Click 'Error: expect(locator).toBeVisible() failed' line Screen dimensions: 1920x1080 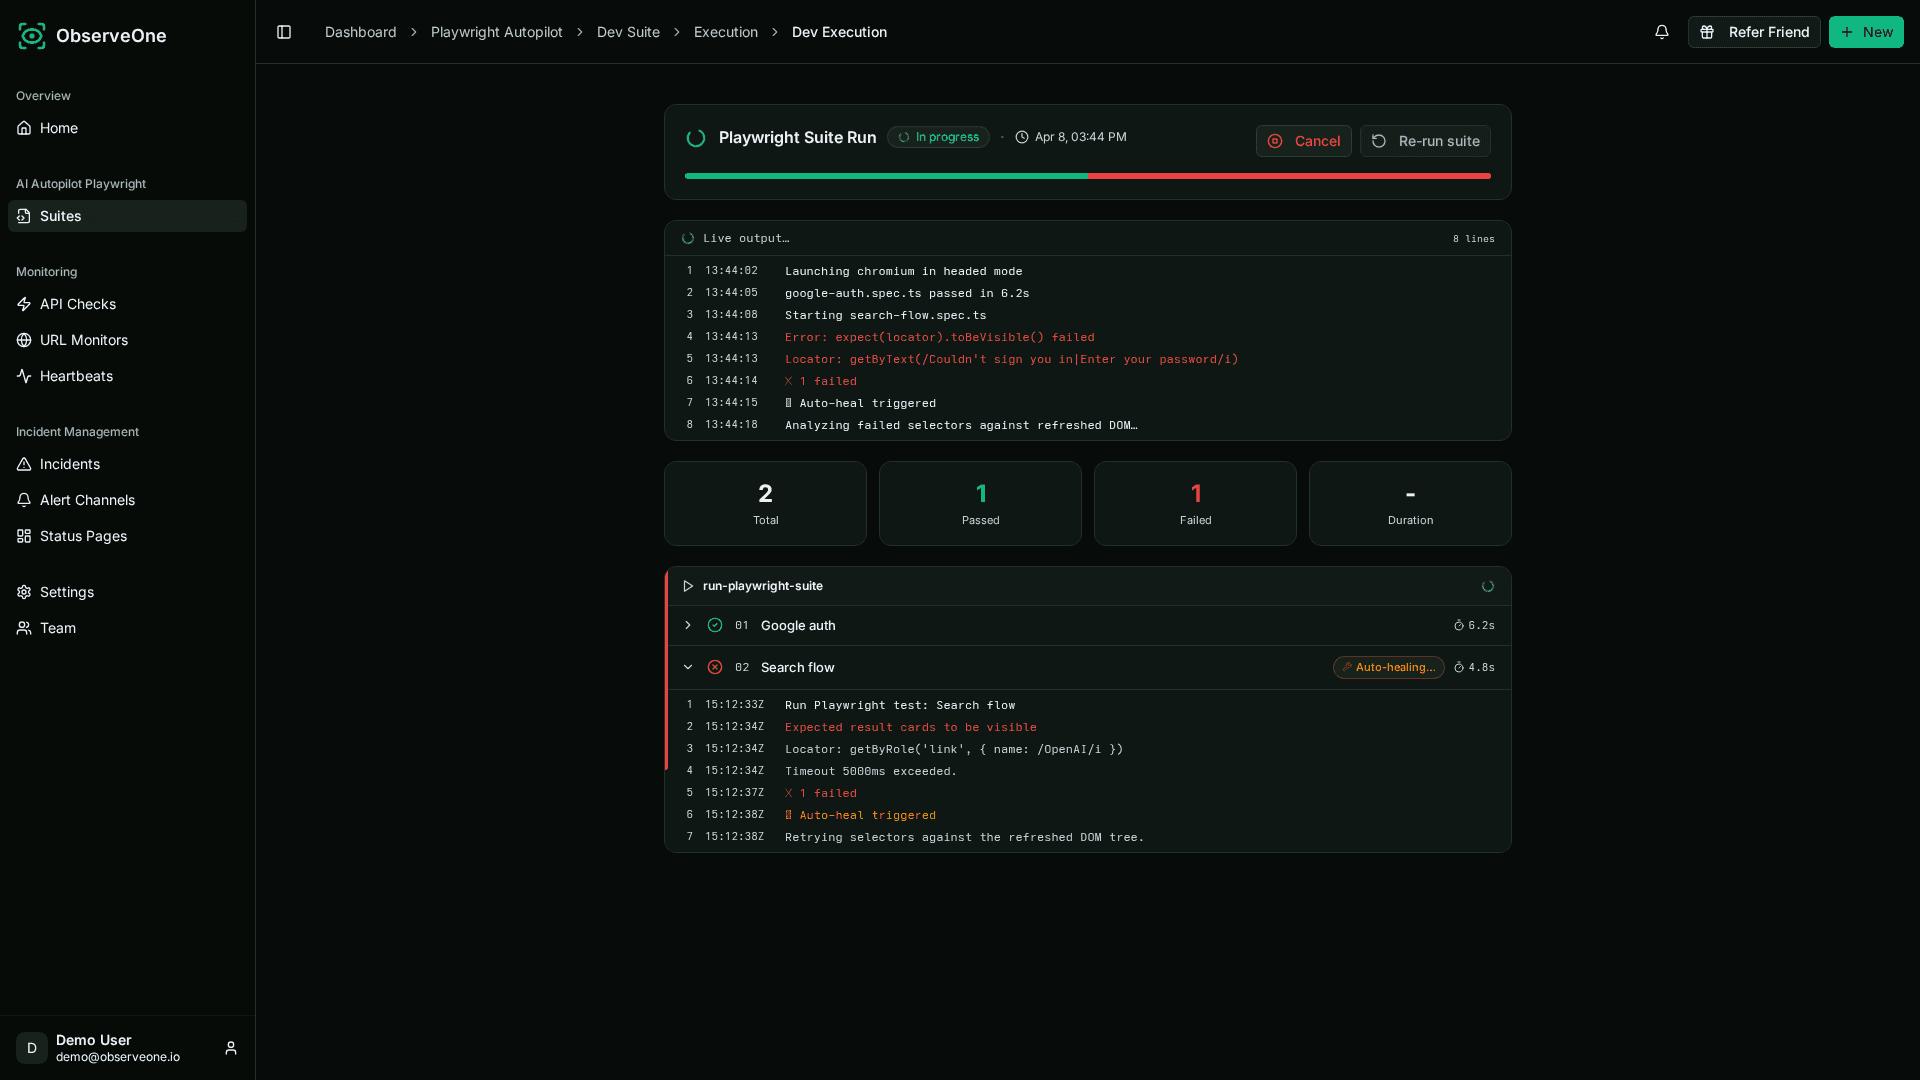tap(940, 337)
